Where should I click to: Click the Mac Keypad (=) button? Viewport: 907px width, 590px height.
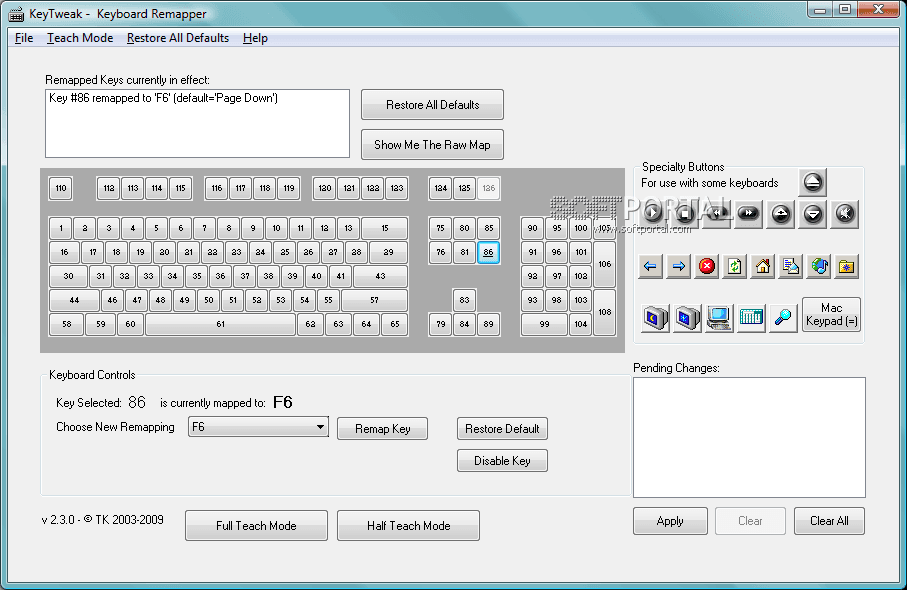coord(831,315)
